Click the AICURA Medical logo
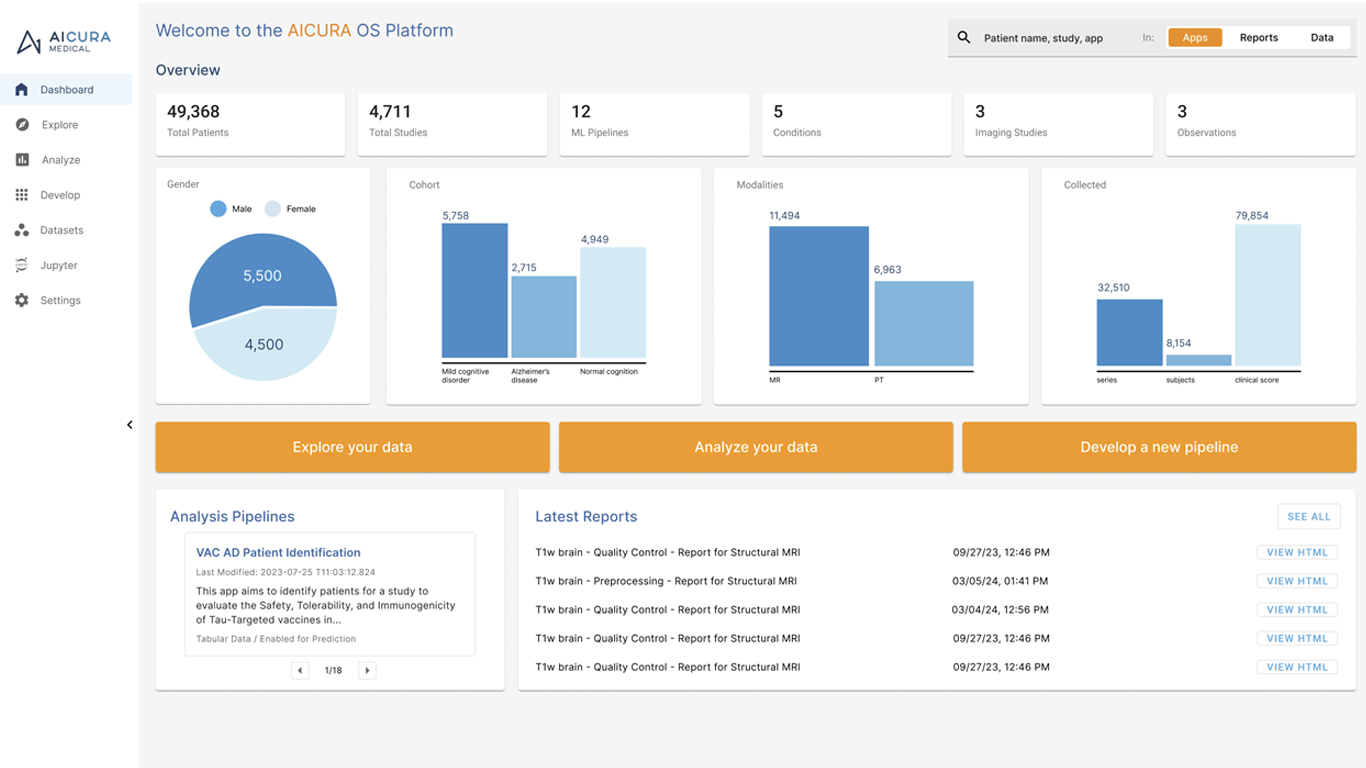The width and height of the screenshot is (1366, 768). 65,41
